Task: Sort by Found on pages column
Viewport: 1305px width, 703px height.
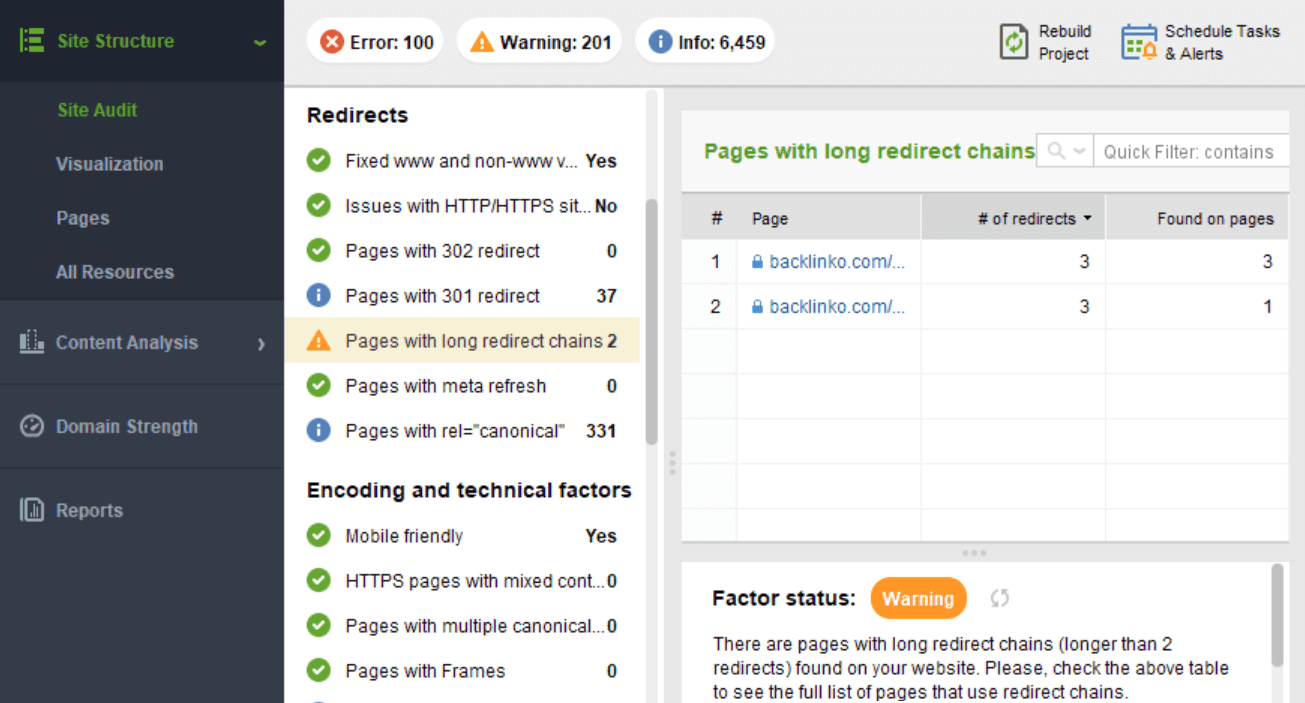Action: pyautogui.click(x=1197, y=218)
